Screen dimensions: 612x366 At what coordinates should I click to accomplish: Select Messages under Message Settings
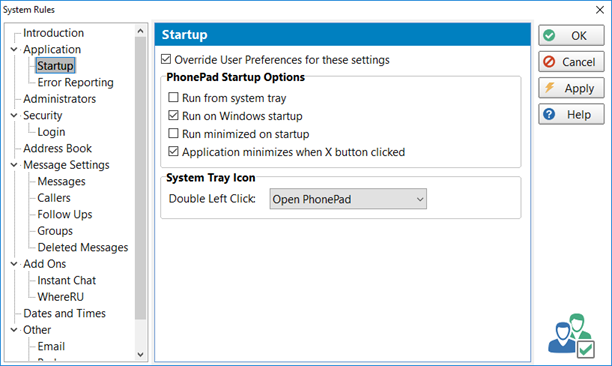(61, 181)
